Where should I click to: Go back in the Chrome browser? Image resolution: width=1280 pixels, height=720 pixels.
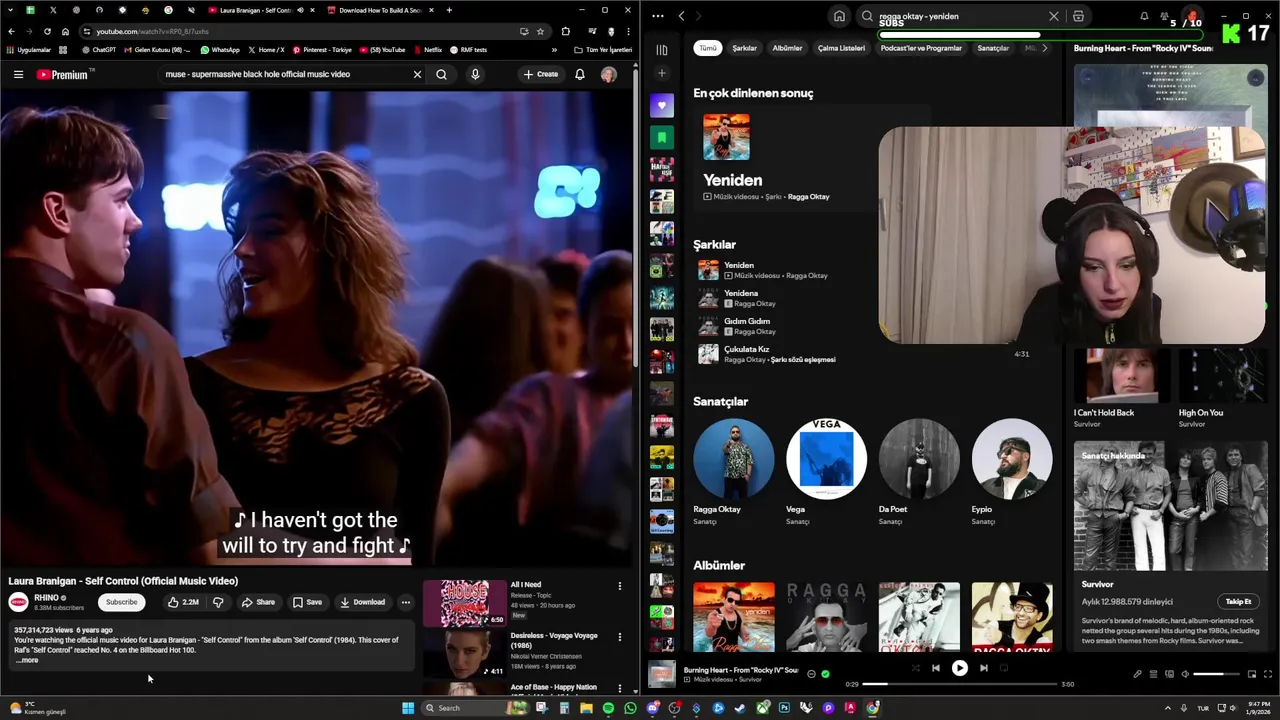pyautogui.click(x=11, y=31)
